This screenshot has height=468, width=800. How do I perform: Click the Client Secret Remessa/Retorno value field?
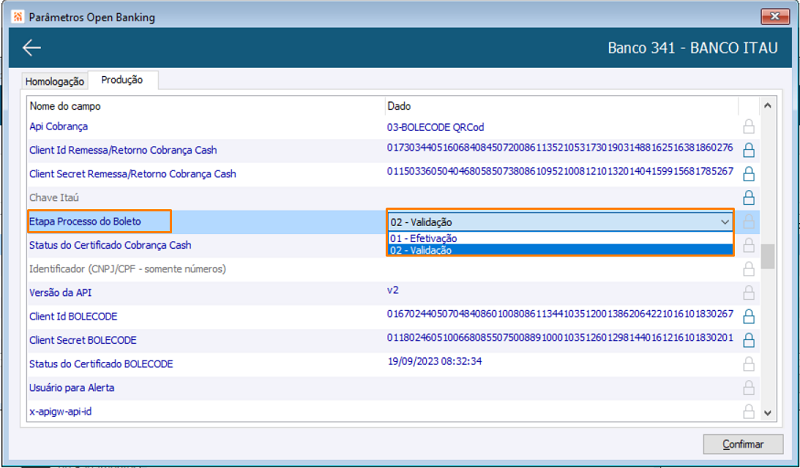click(x=560, y=171)
